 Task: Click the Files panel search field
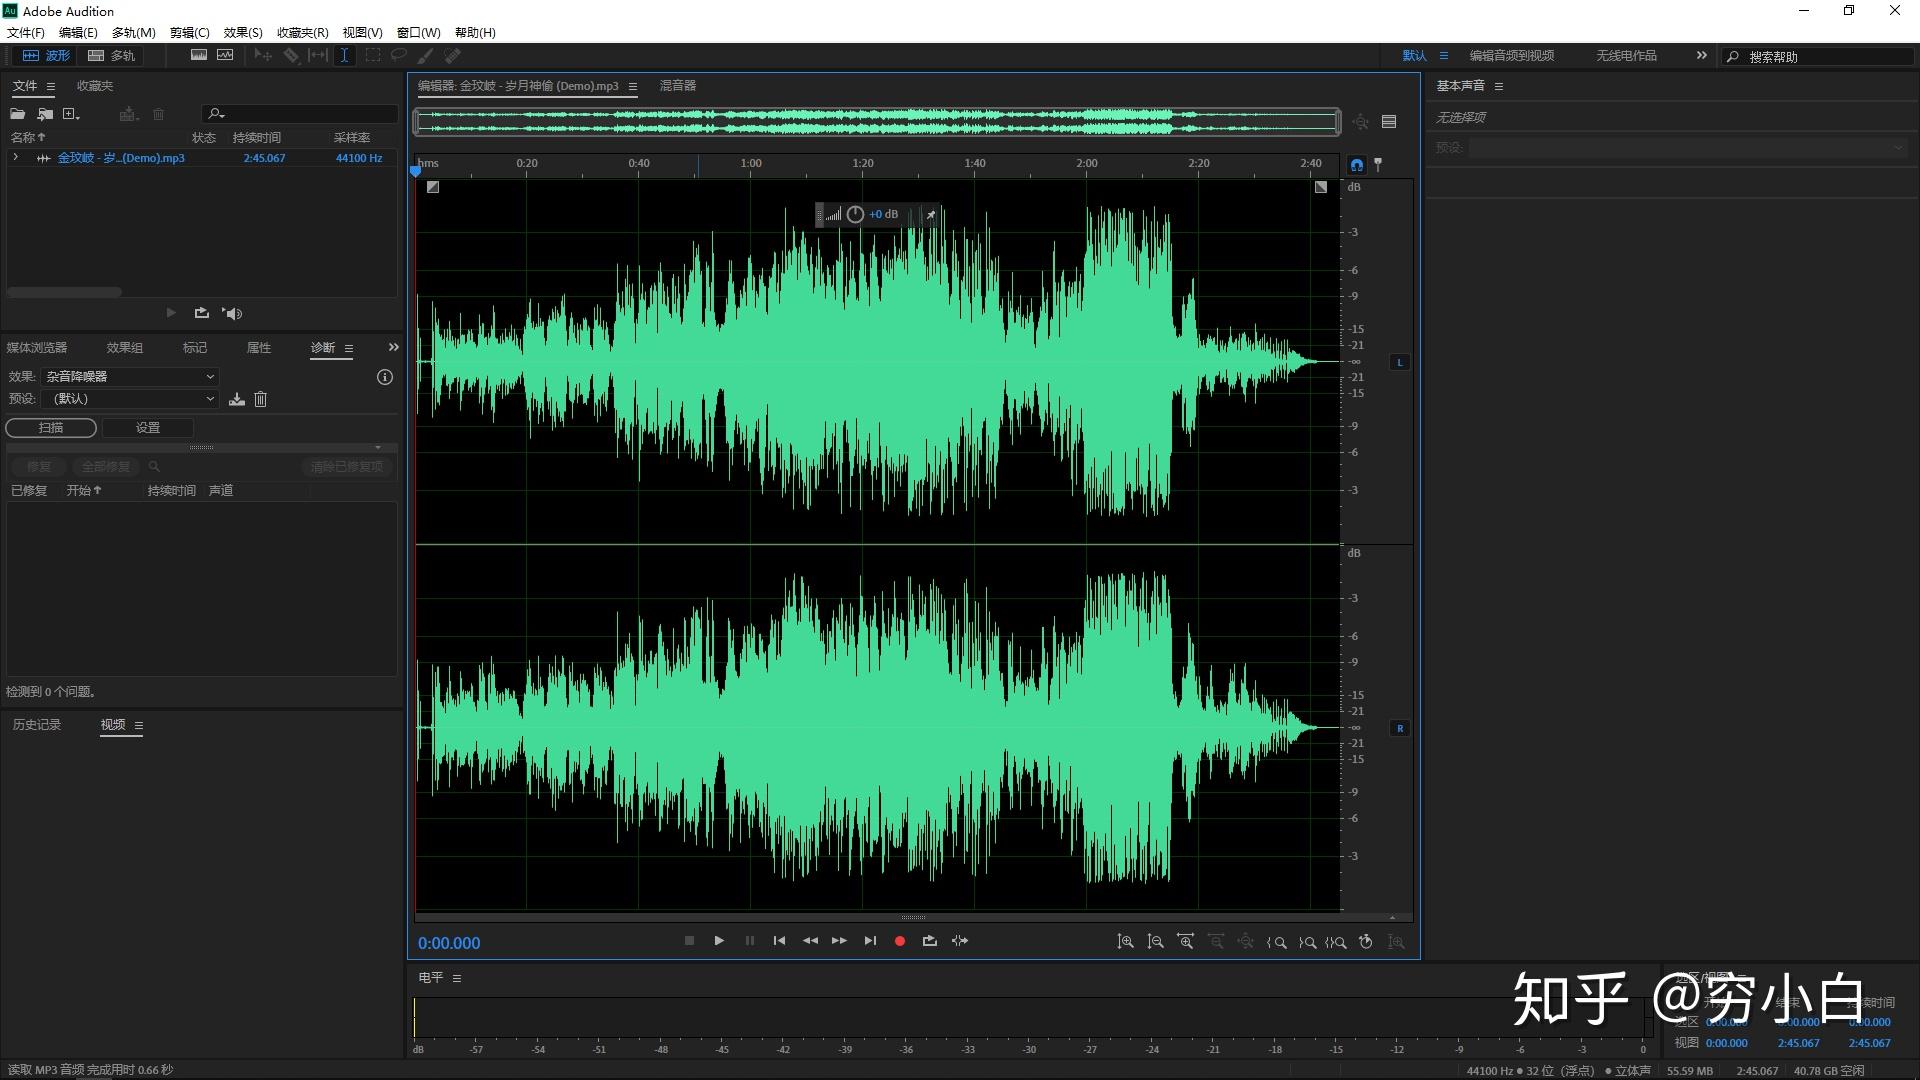(300, 114)
